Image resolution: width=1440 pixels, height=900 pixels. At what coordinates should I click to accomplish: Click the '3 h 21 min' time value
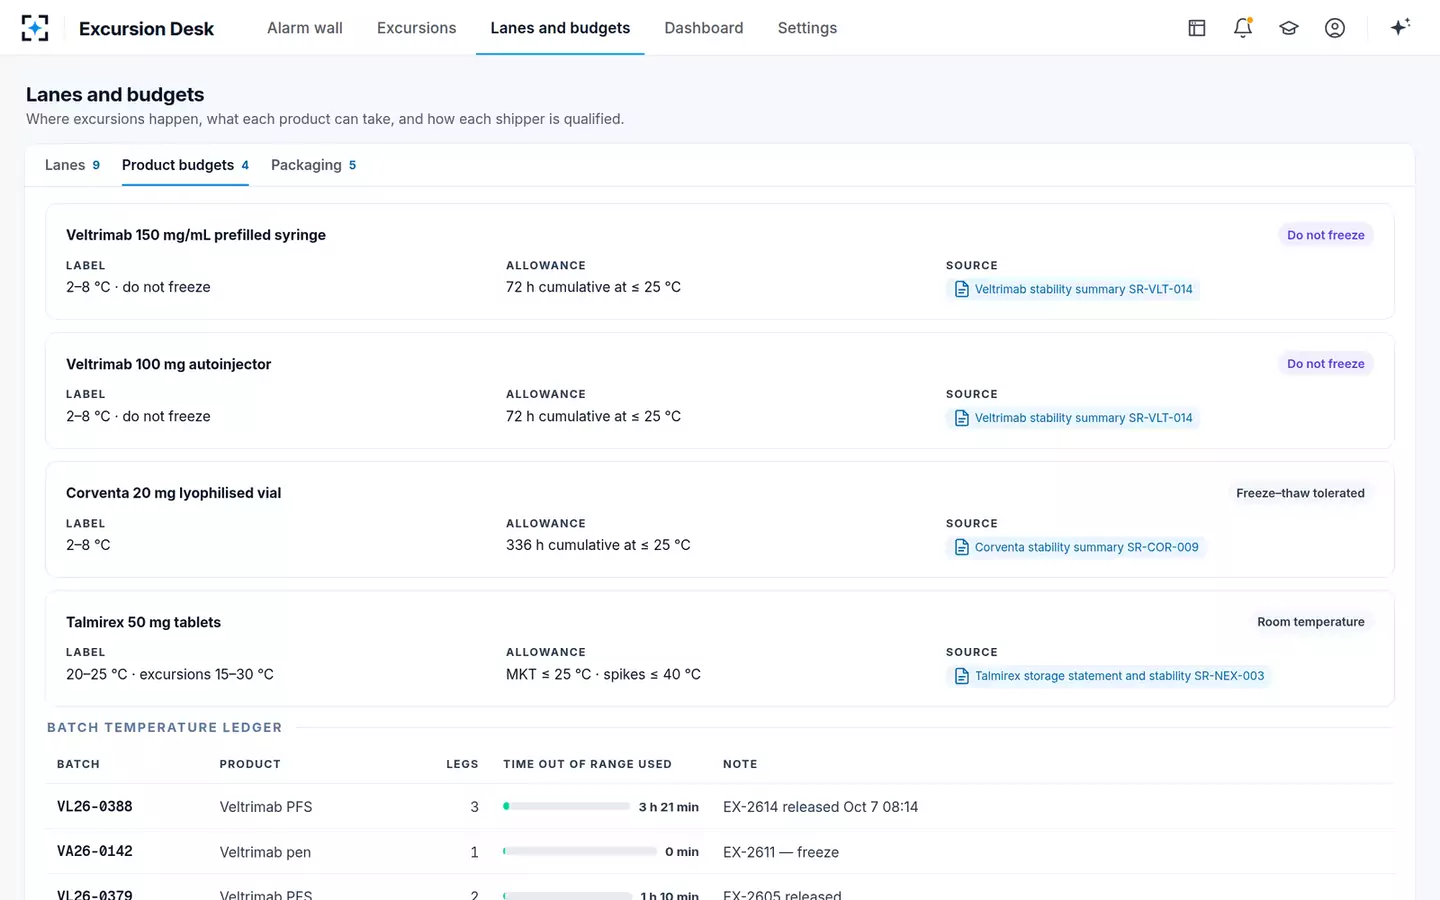point(669,807)
